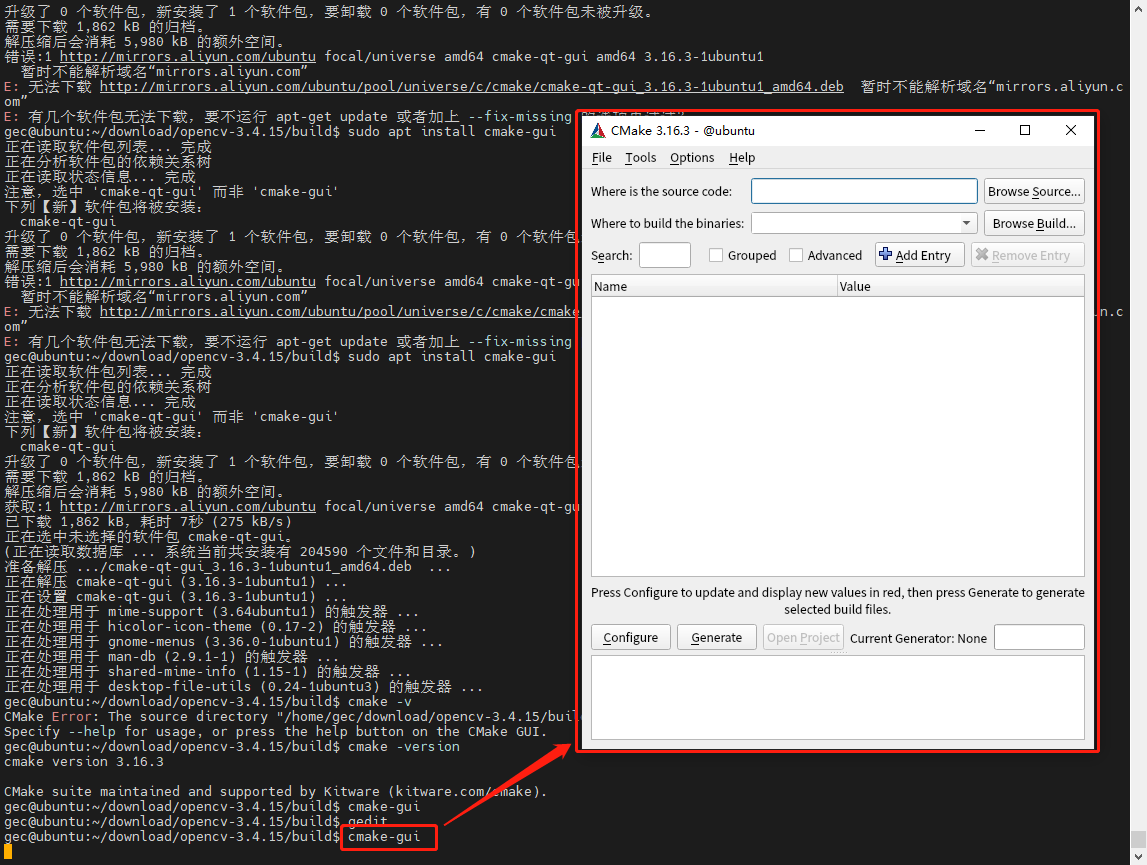Viewport: 1147px width, 865px height.
Task: Enable the Advanced checkbox
Action: [796, 255]
